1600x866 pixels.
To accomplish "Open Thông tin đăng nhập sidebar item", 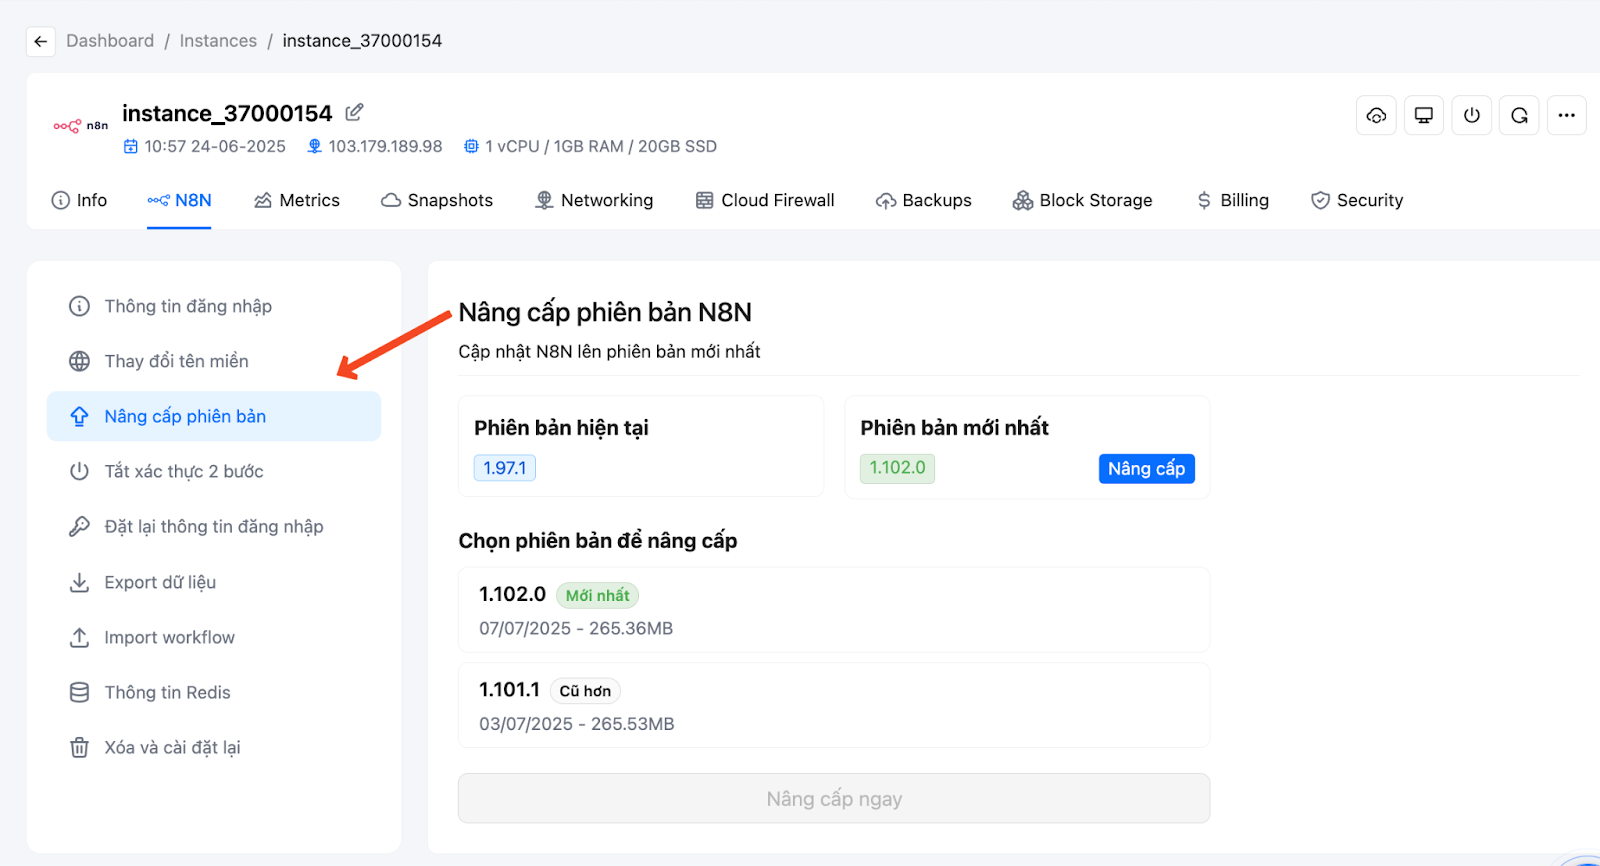I will (214, 306).
